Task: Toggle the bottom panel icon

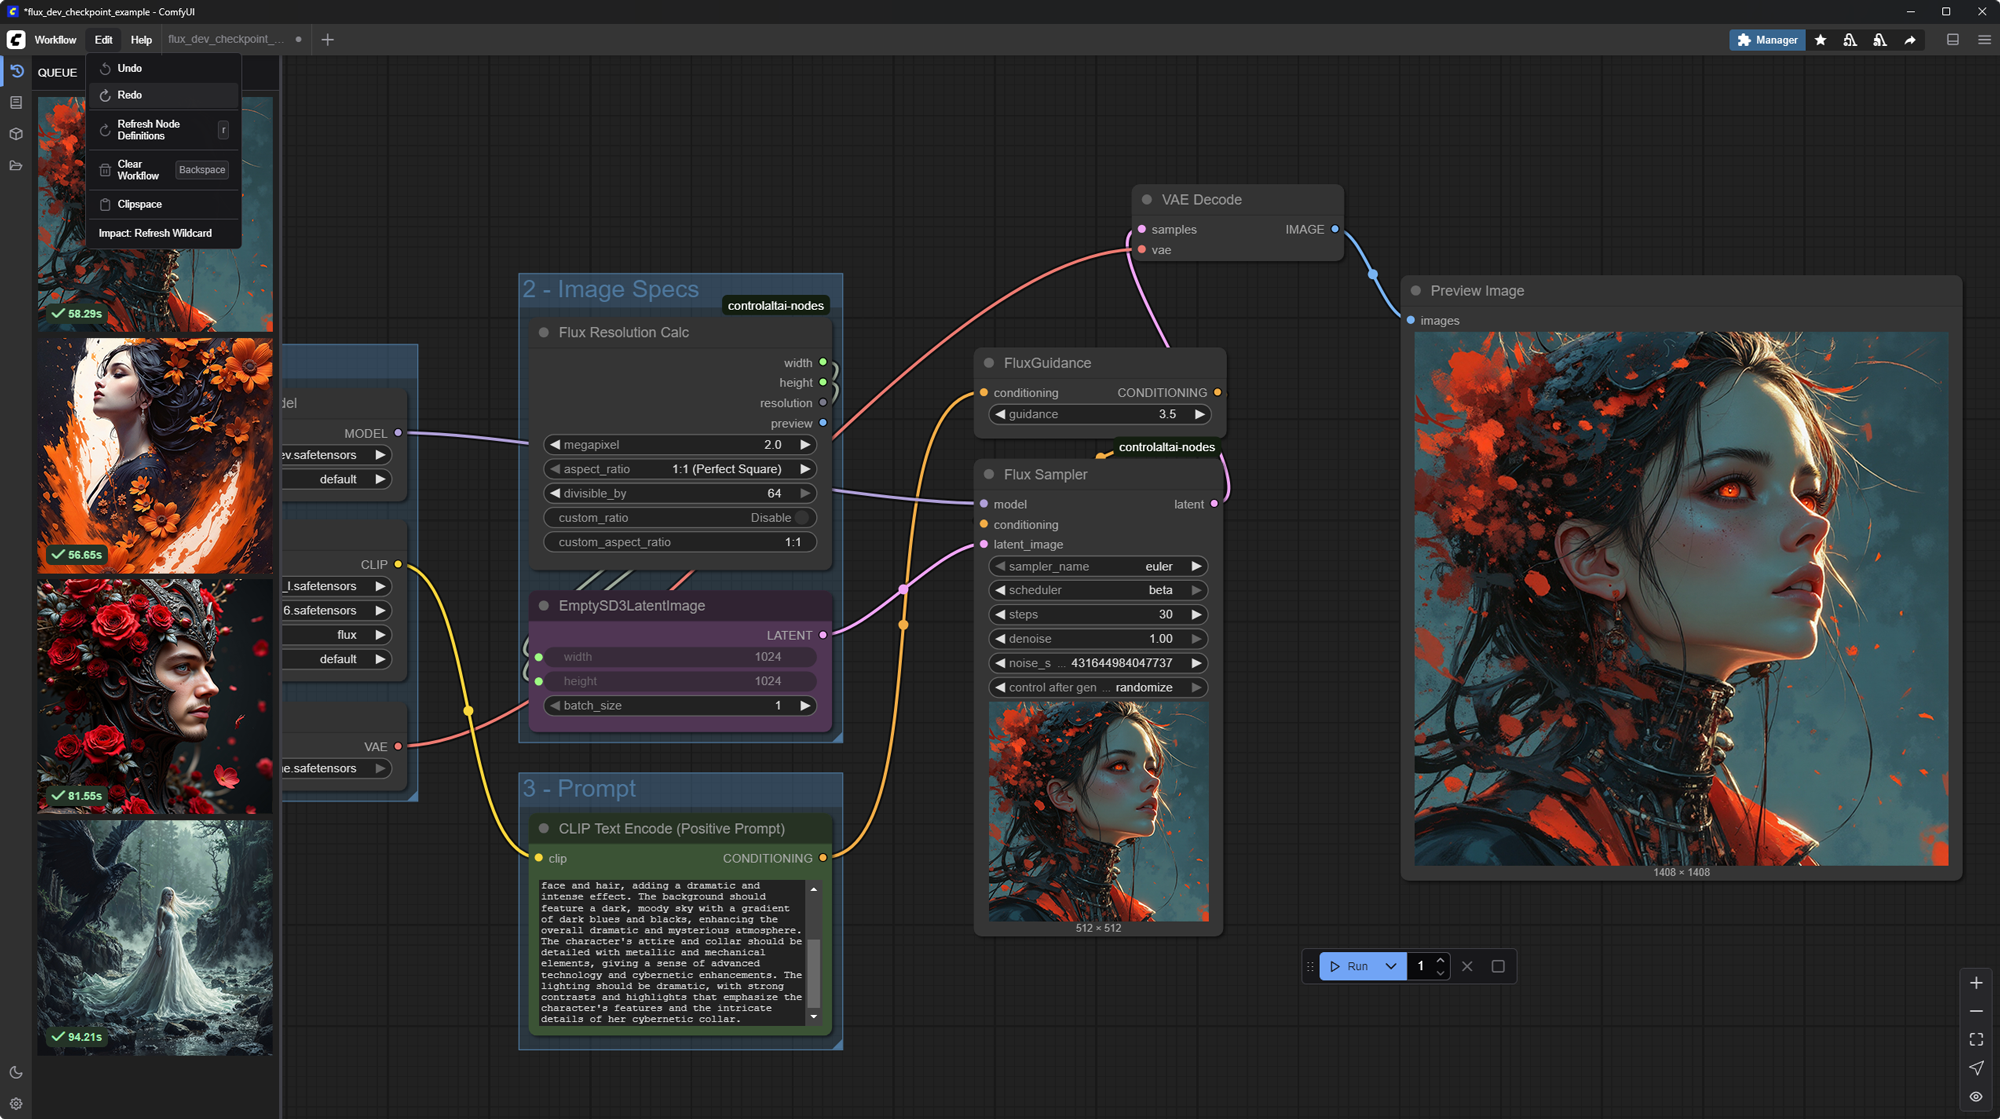Action: click(x=1952, y=40)
